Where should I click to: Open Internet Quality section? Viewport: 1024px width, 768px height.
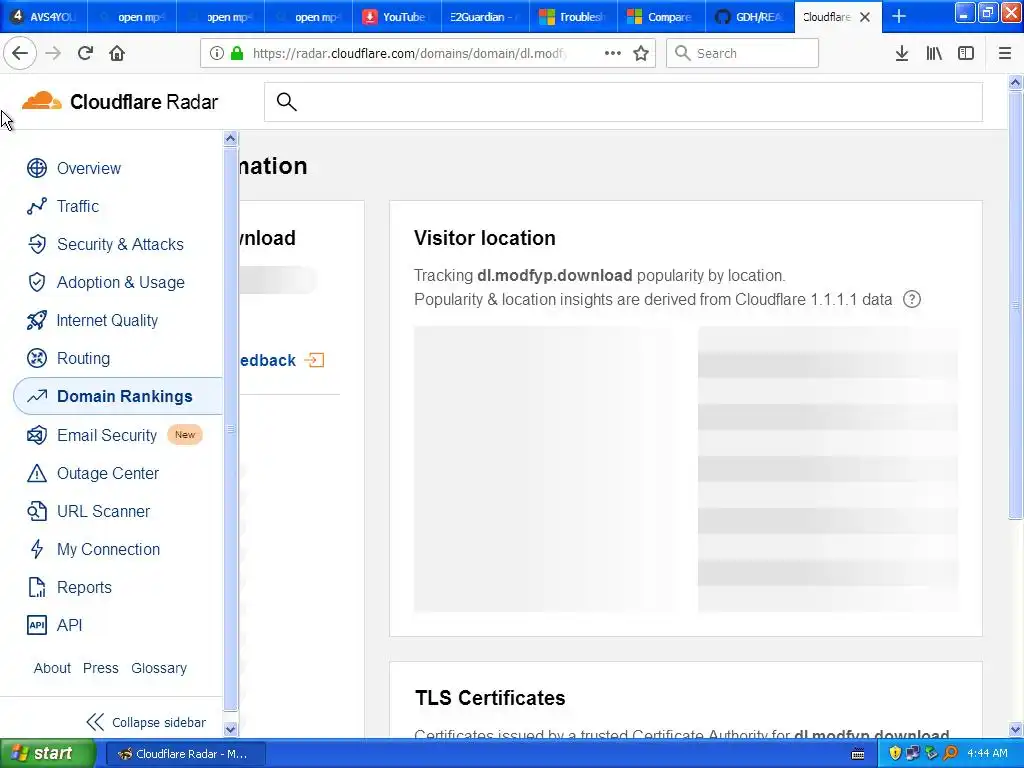(x=107, y=321)
